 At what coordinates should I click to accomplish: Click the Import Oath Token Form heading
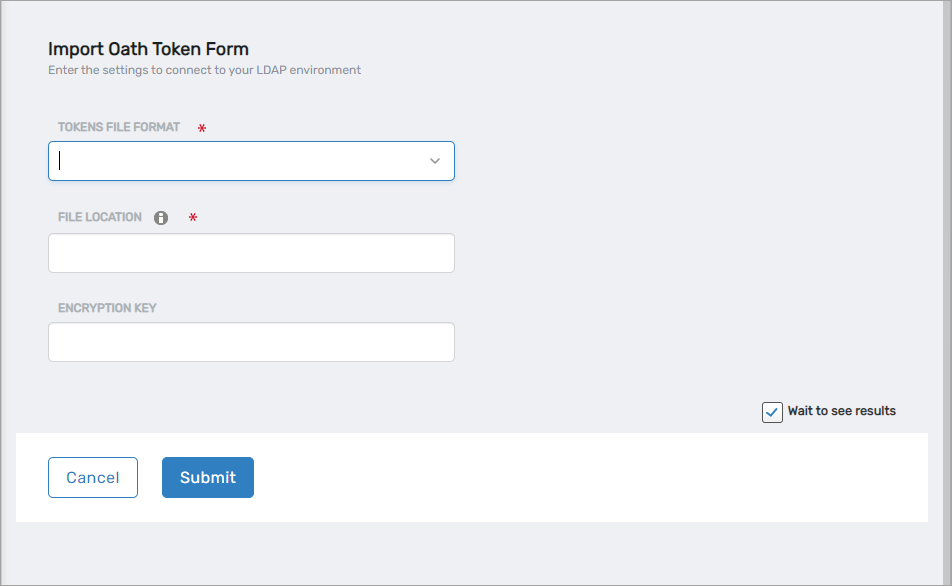click(x=148, y=49)
